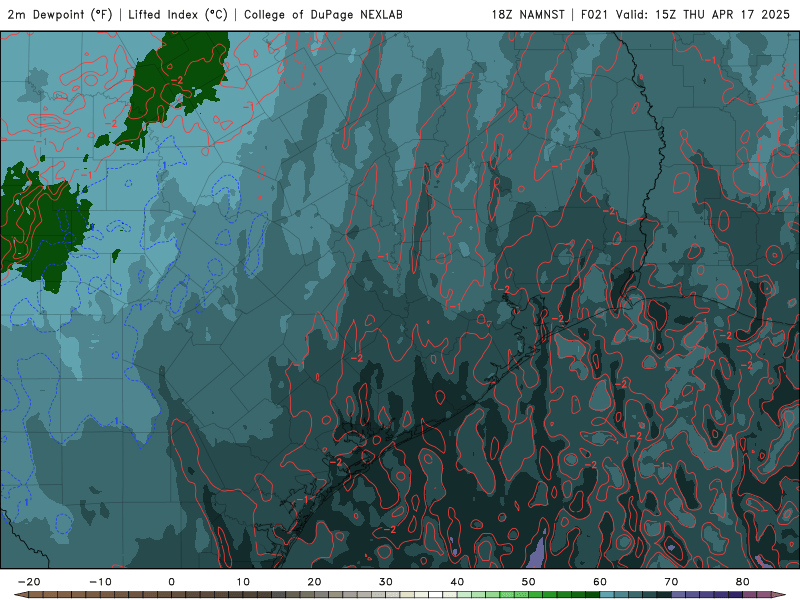This screenshot has height=600, width=800.
Task: Click the "F021" forecast hour label
Action: click(x=594, y=15)
